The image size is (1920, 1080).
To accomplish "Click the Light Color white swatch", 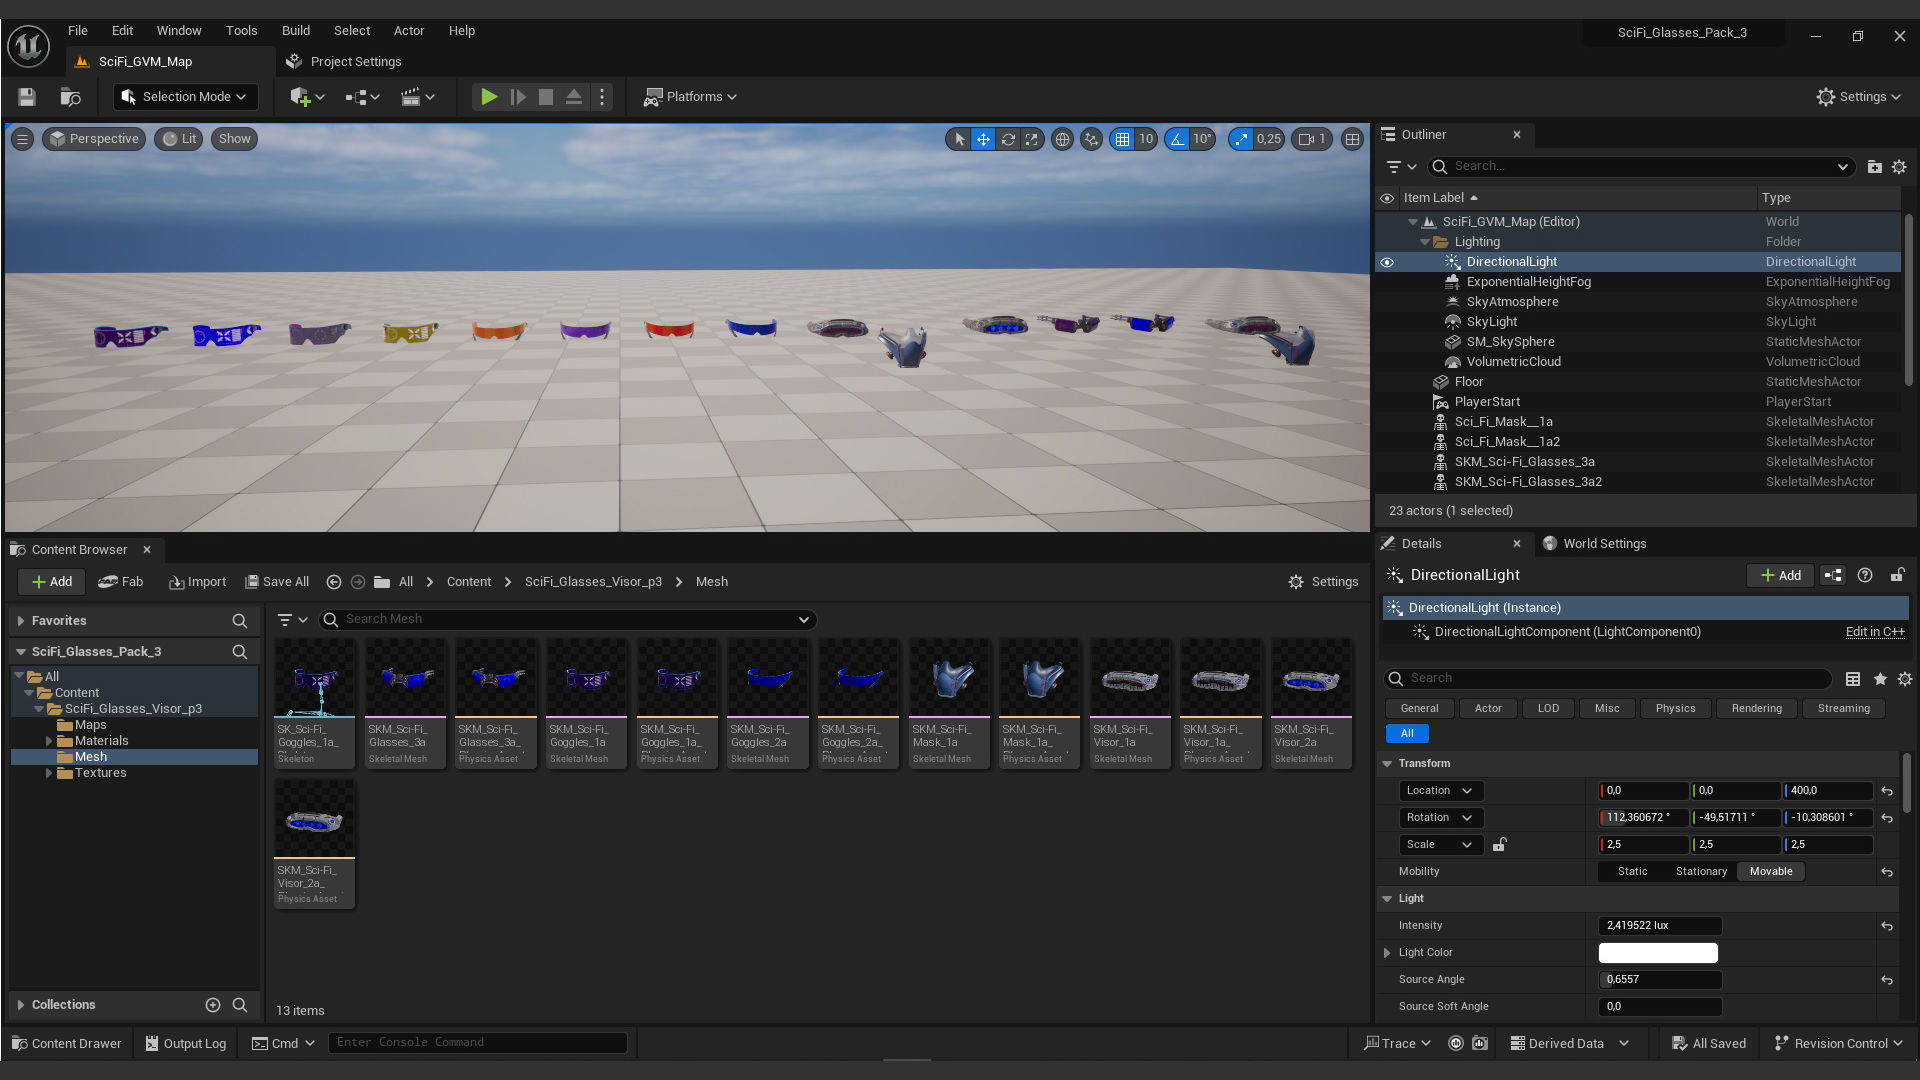I will click(1658, 953).
